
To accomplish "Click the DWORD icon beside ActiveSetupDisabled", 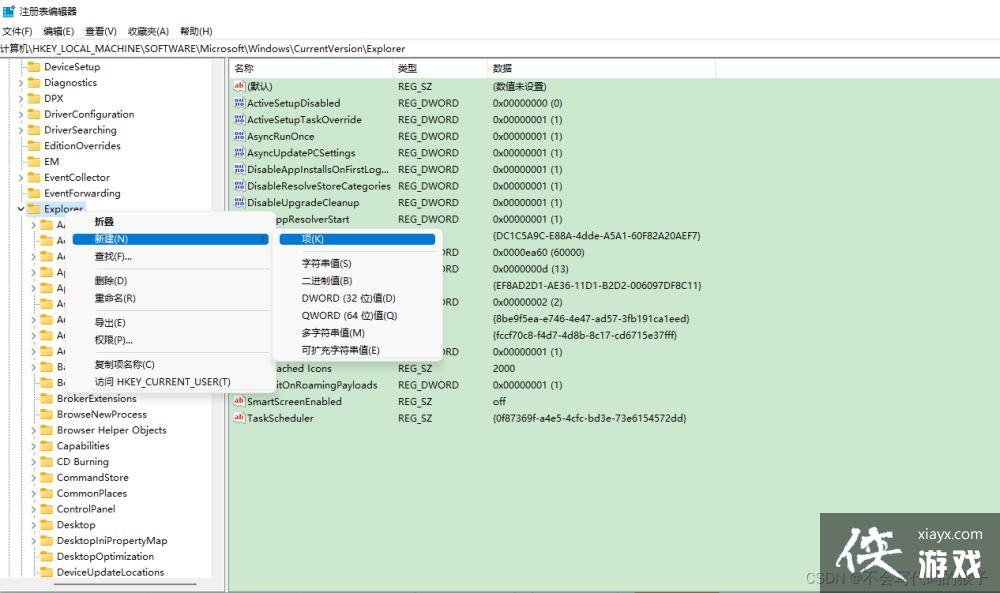I will 239,103.
